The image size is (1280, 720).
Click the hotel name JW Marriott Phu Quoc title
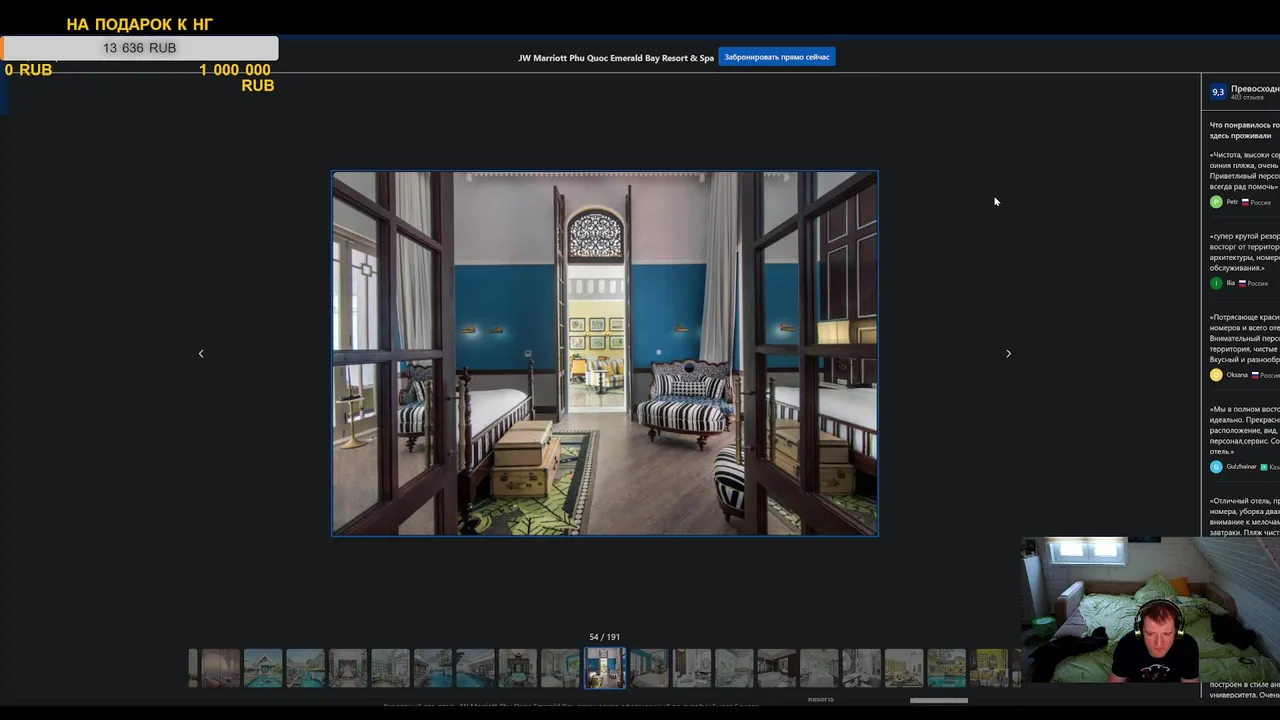point(616,58)
